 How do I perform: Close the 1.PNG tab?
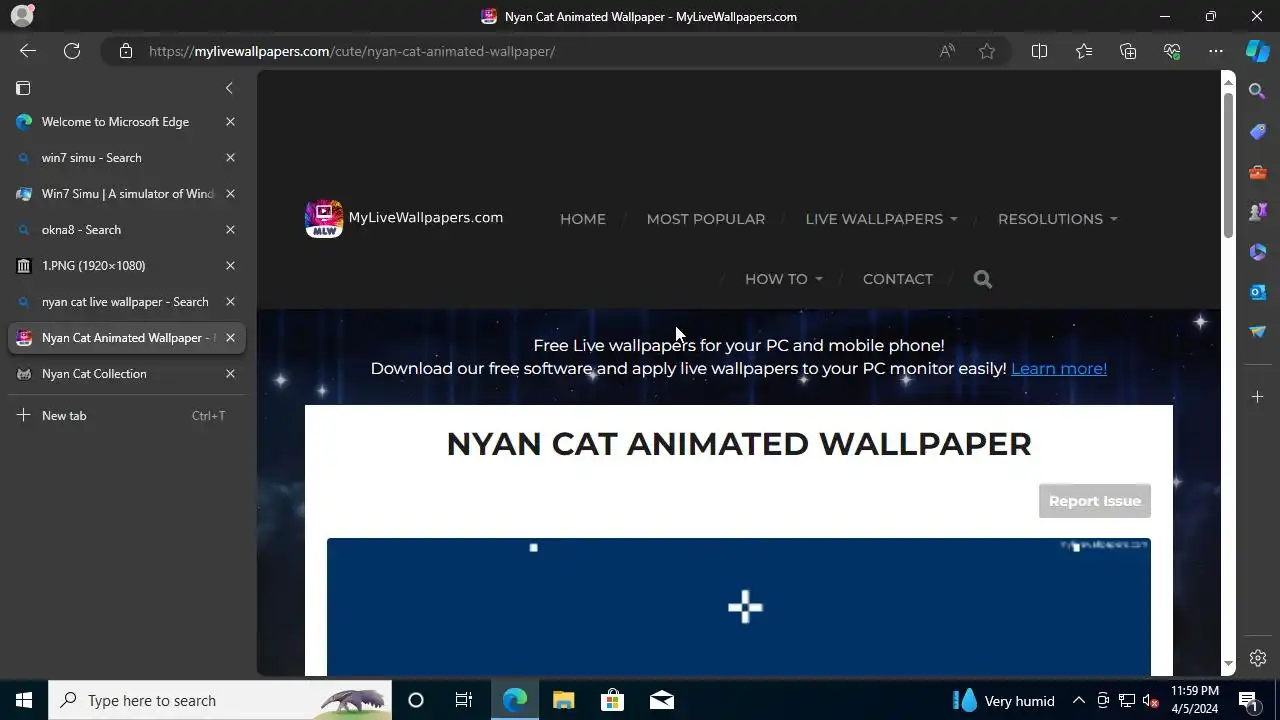coord(230,266)
